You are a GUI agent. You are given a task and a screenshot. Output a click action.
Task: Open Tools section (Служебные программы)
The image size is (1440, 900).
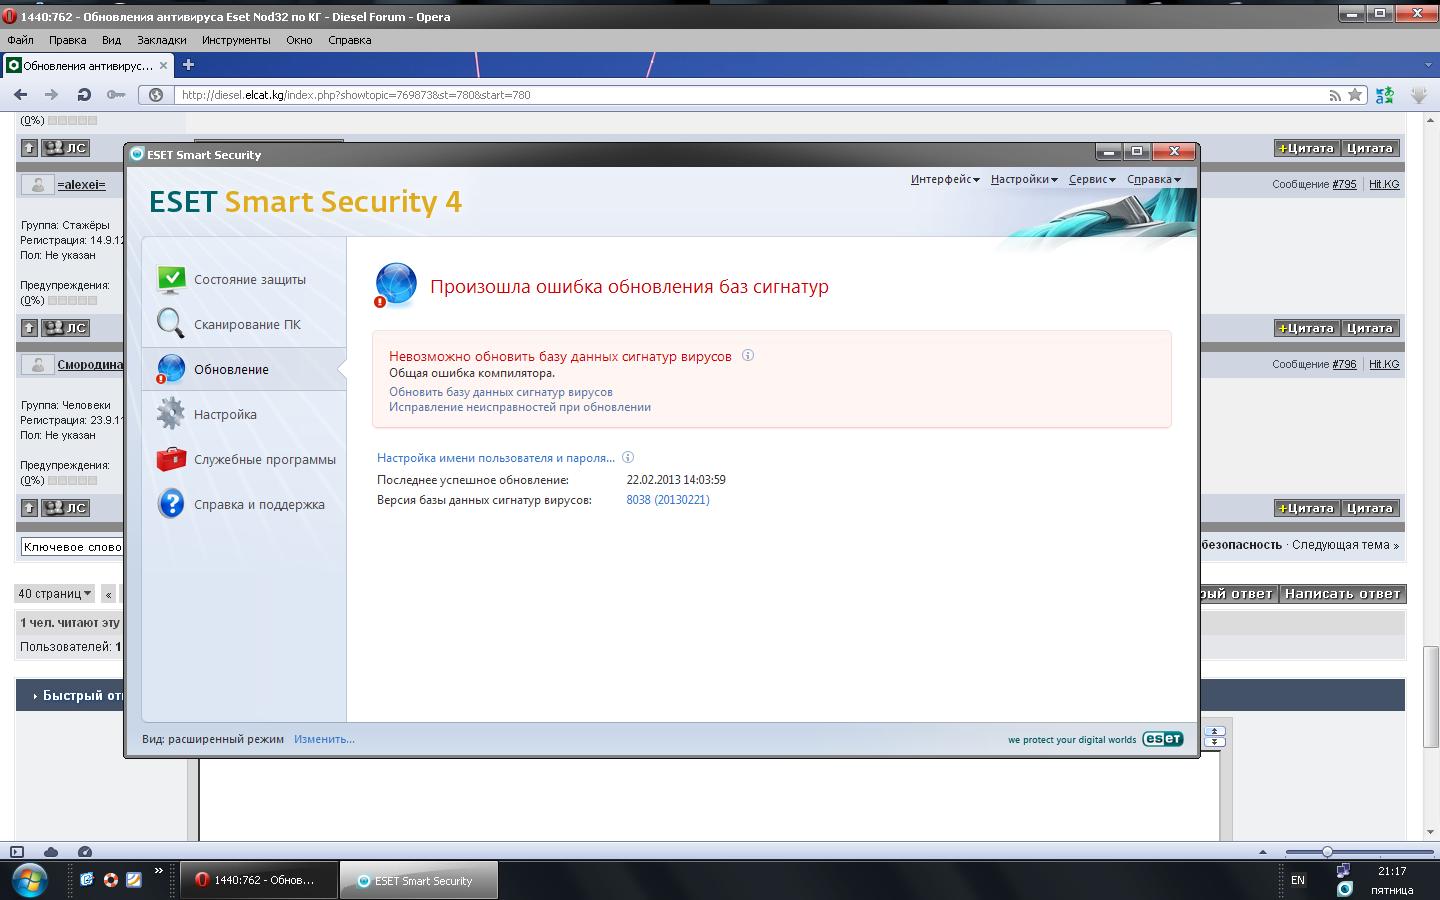click(244, 459)
